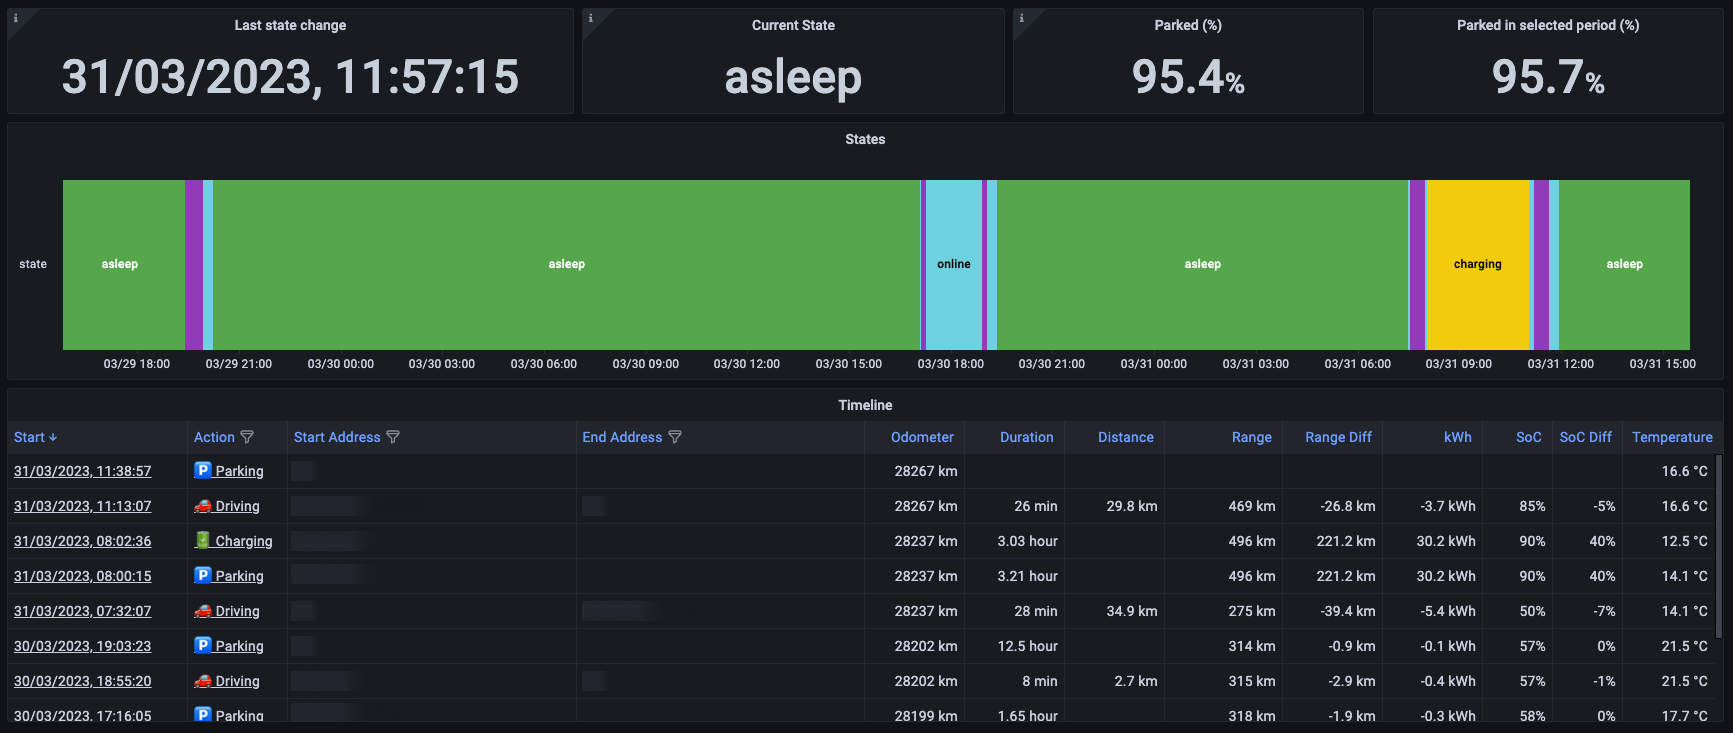Open start time link 31/03/2023, 07:32:07
Image resolution: width=1733 pixels, height=733 pixels.
[x=82, y=611]
